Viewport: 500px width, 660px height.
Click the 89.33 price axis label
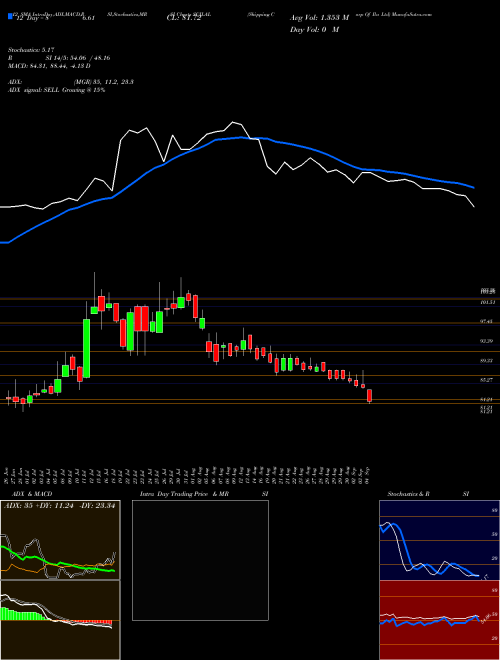point(486,361)
